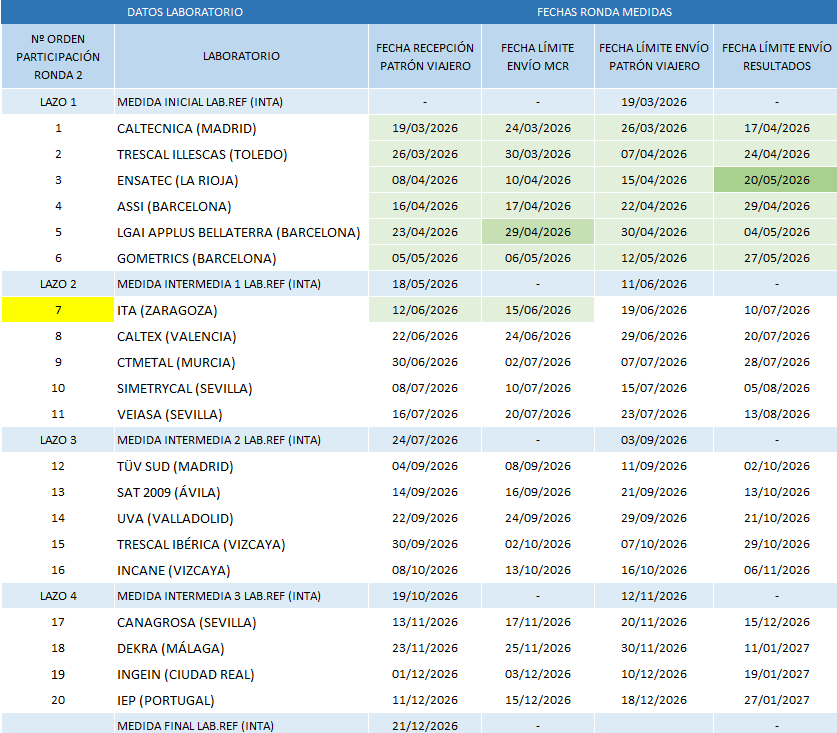The height and width of the screenshot is (733, 837).
Task: Select the Nº ORDEN PARTICIPACIÓN RONDA 2 header
Action: 58,57
